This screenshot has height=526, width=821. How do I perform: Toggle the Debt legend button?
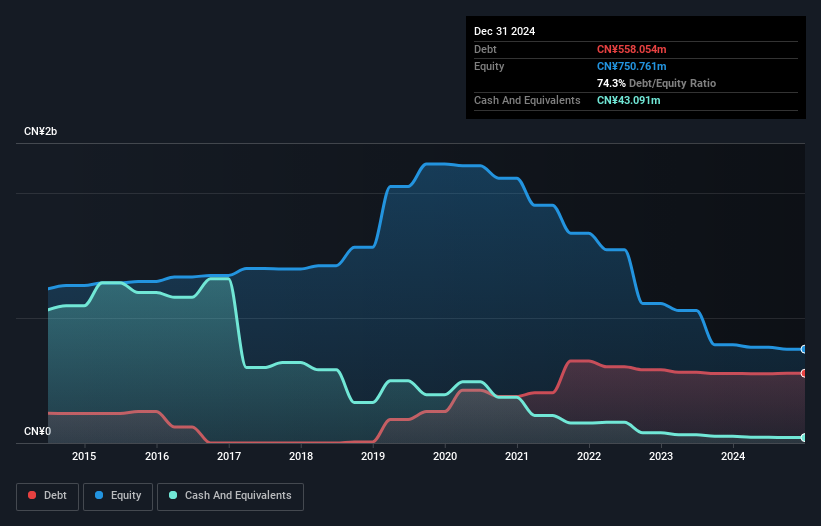(x=47, y=496)
